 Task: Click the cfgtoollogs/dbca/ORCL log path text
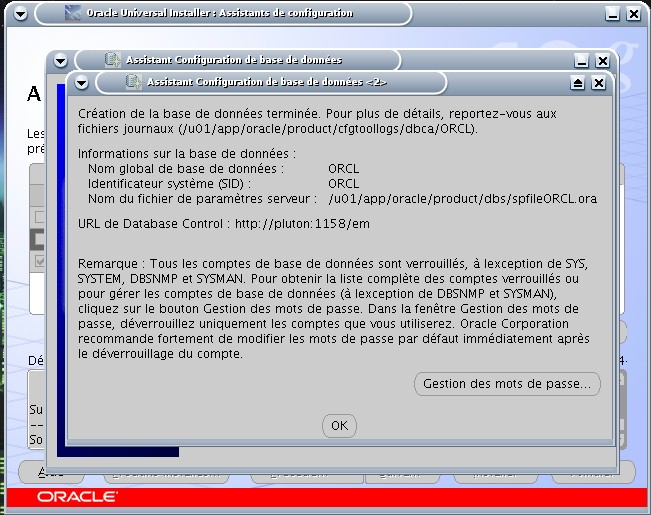coord(328,129)
